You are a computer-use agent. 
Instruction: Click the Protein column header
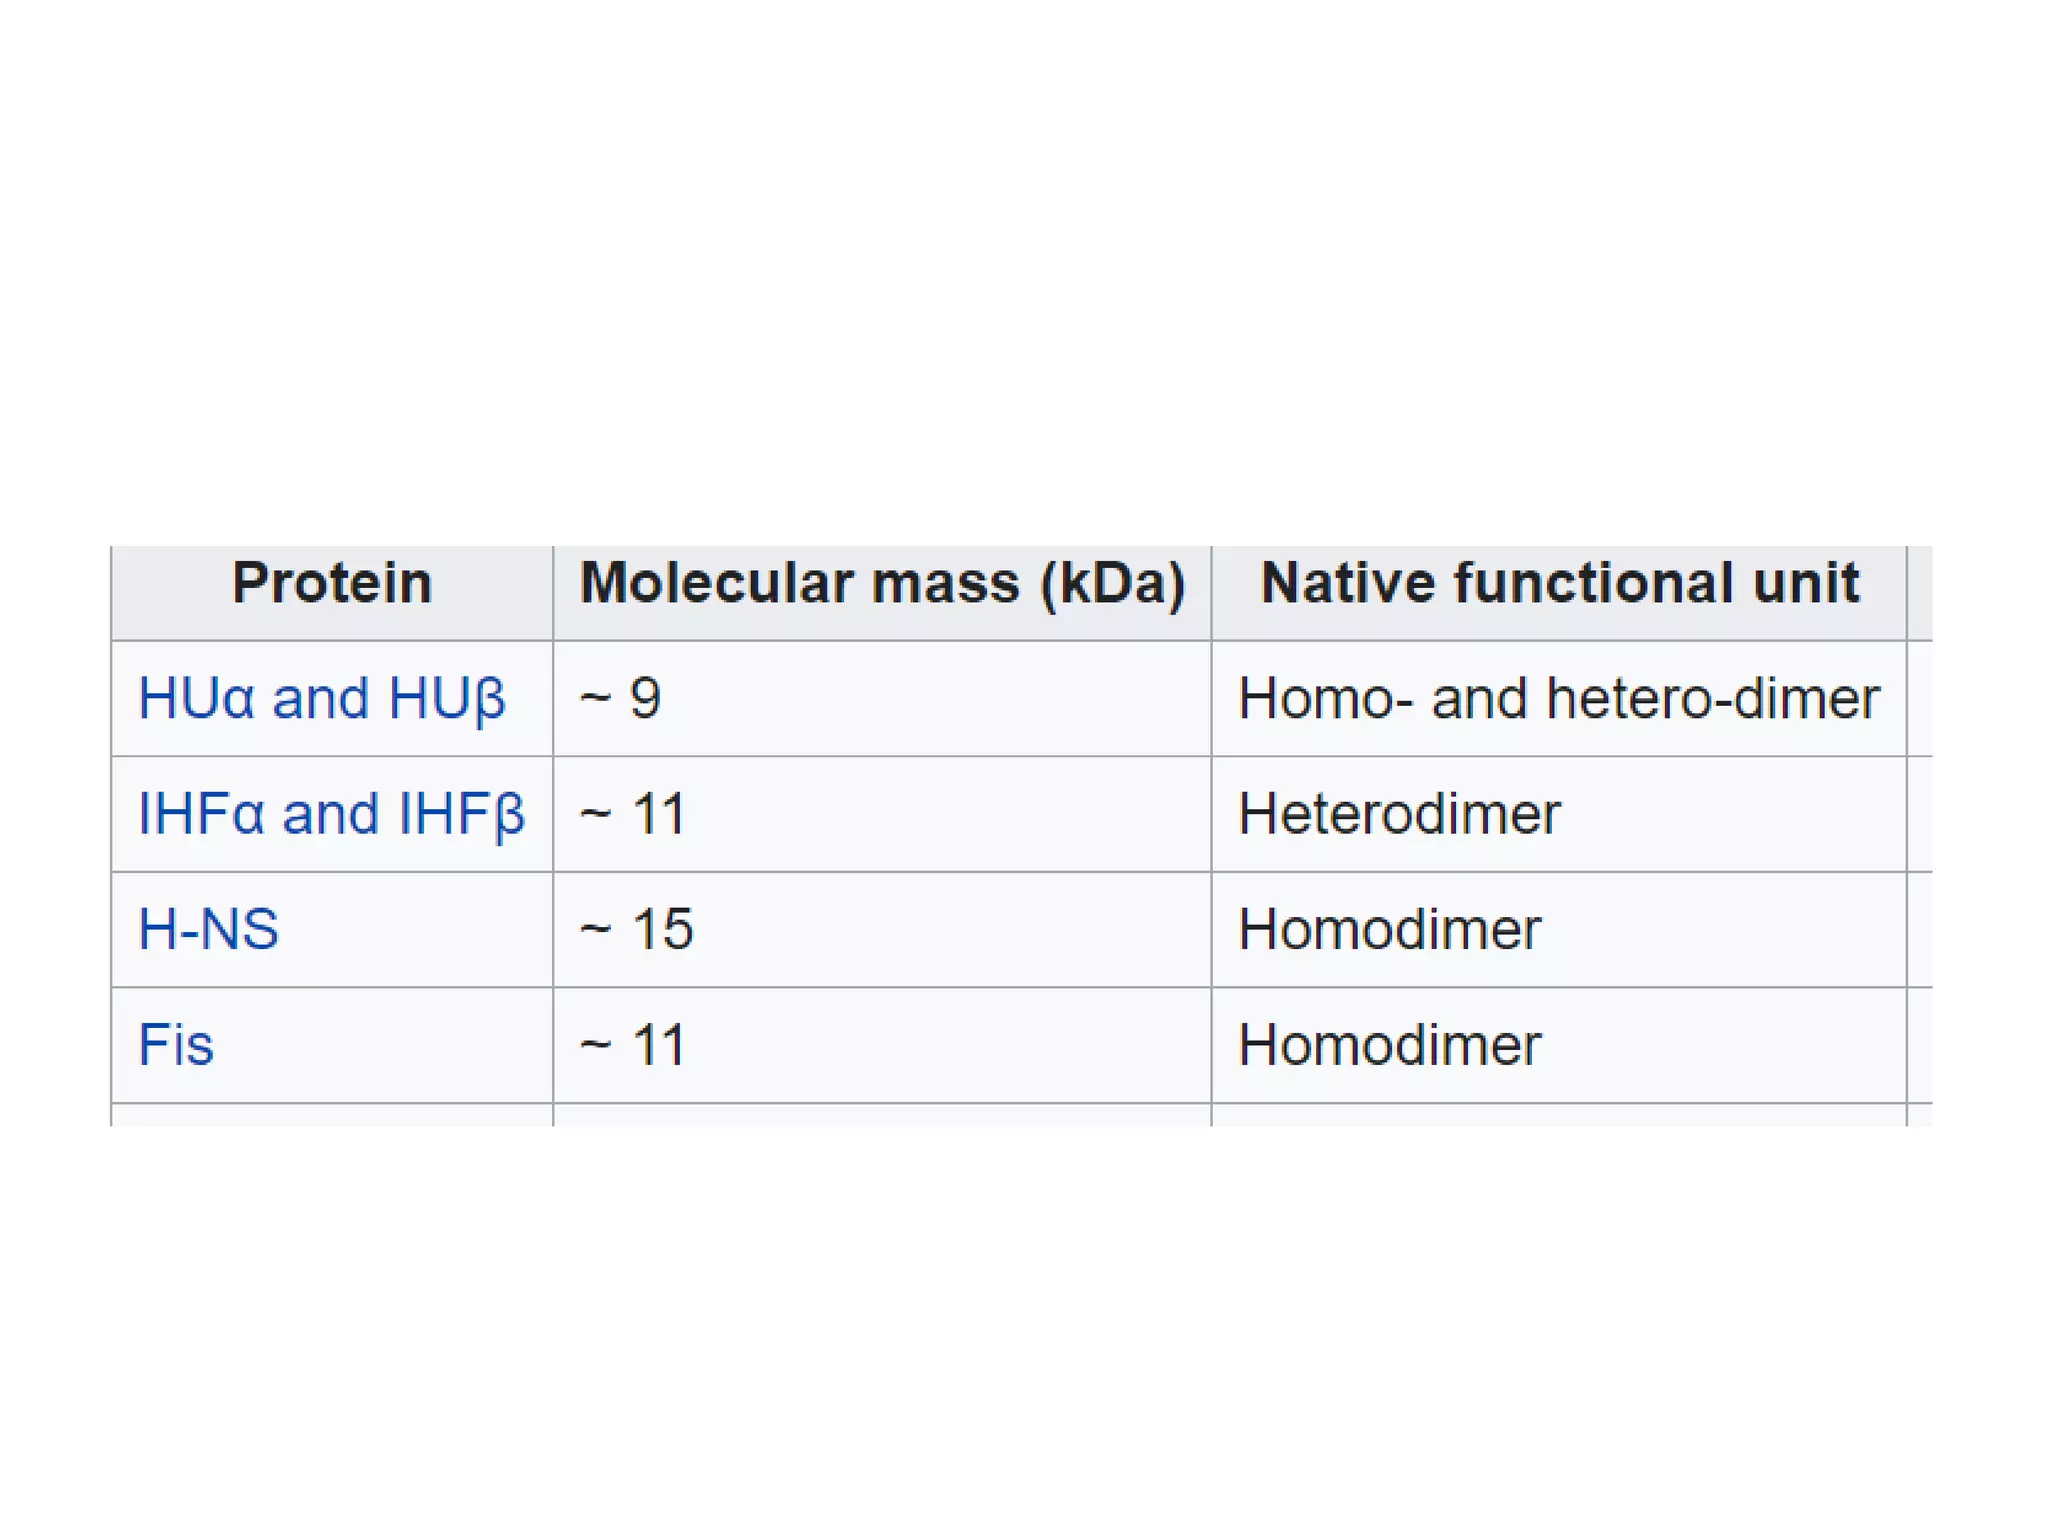332,592
